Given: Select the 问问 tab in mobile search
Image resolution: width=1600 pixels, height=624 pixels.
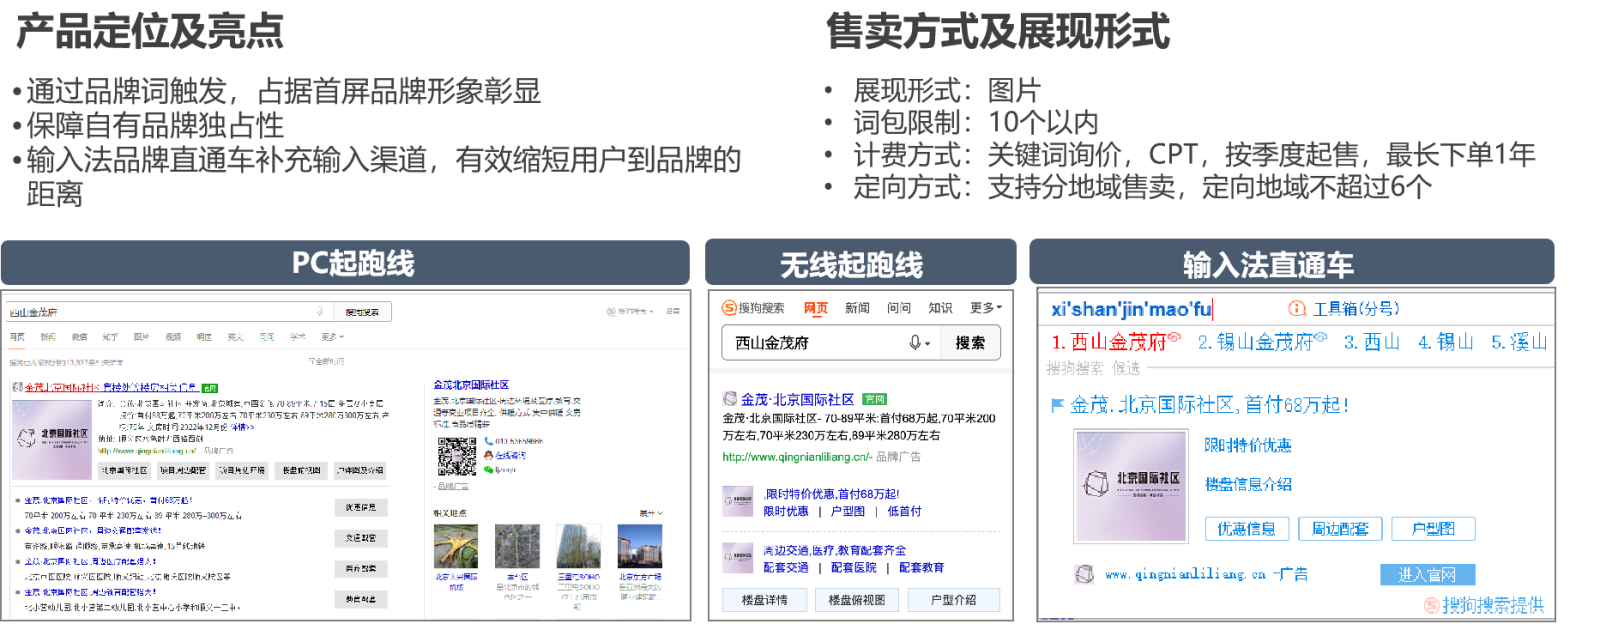Looking at the screenshot, I should (898, 308).
